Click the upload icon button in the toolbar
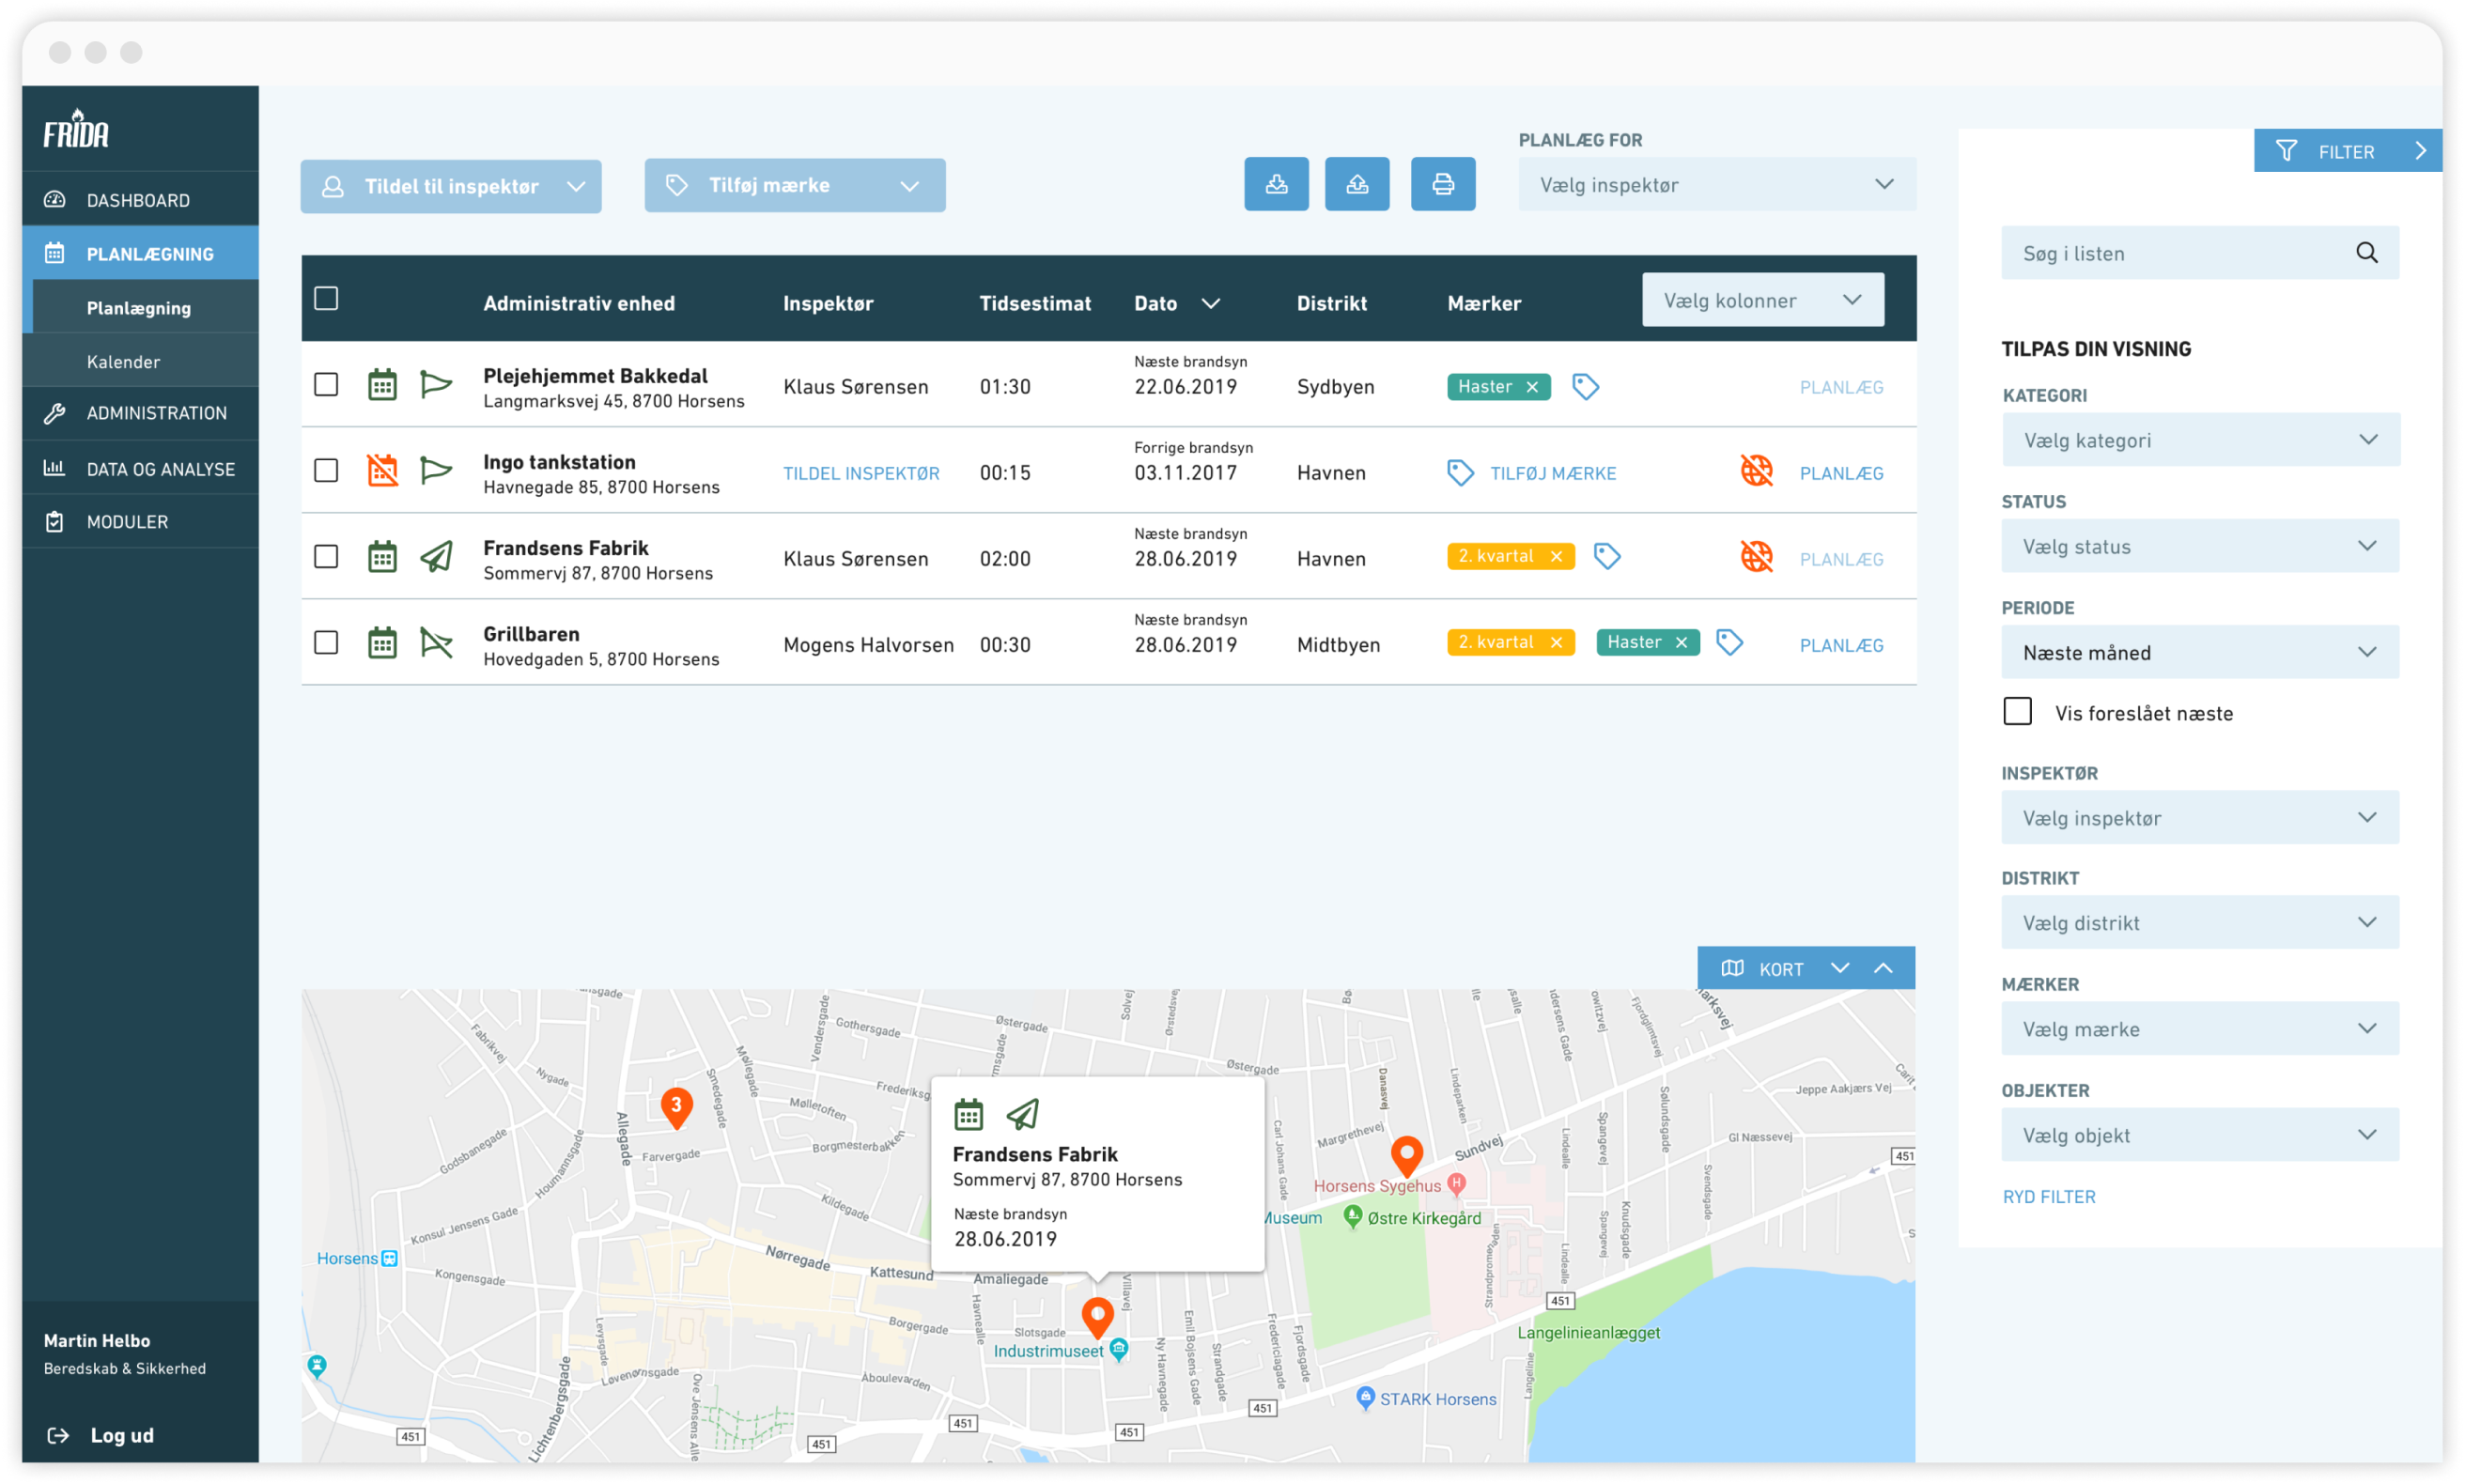The height and width of the screenshot is (1484, 2465). (x=1357, y=184)
